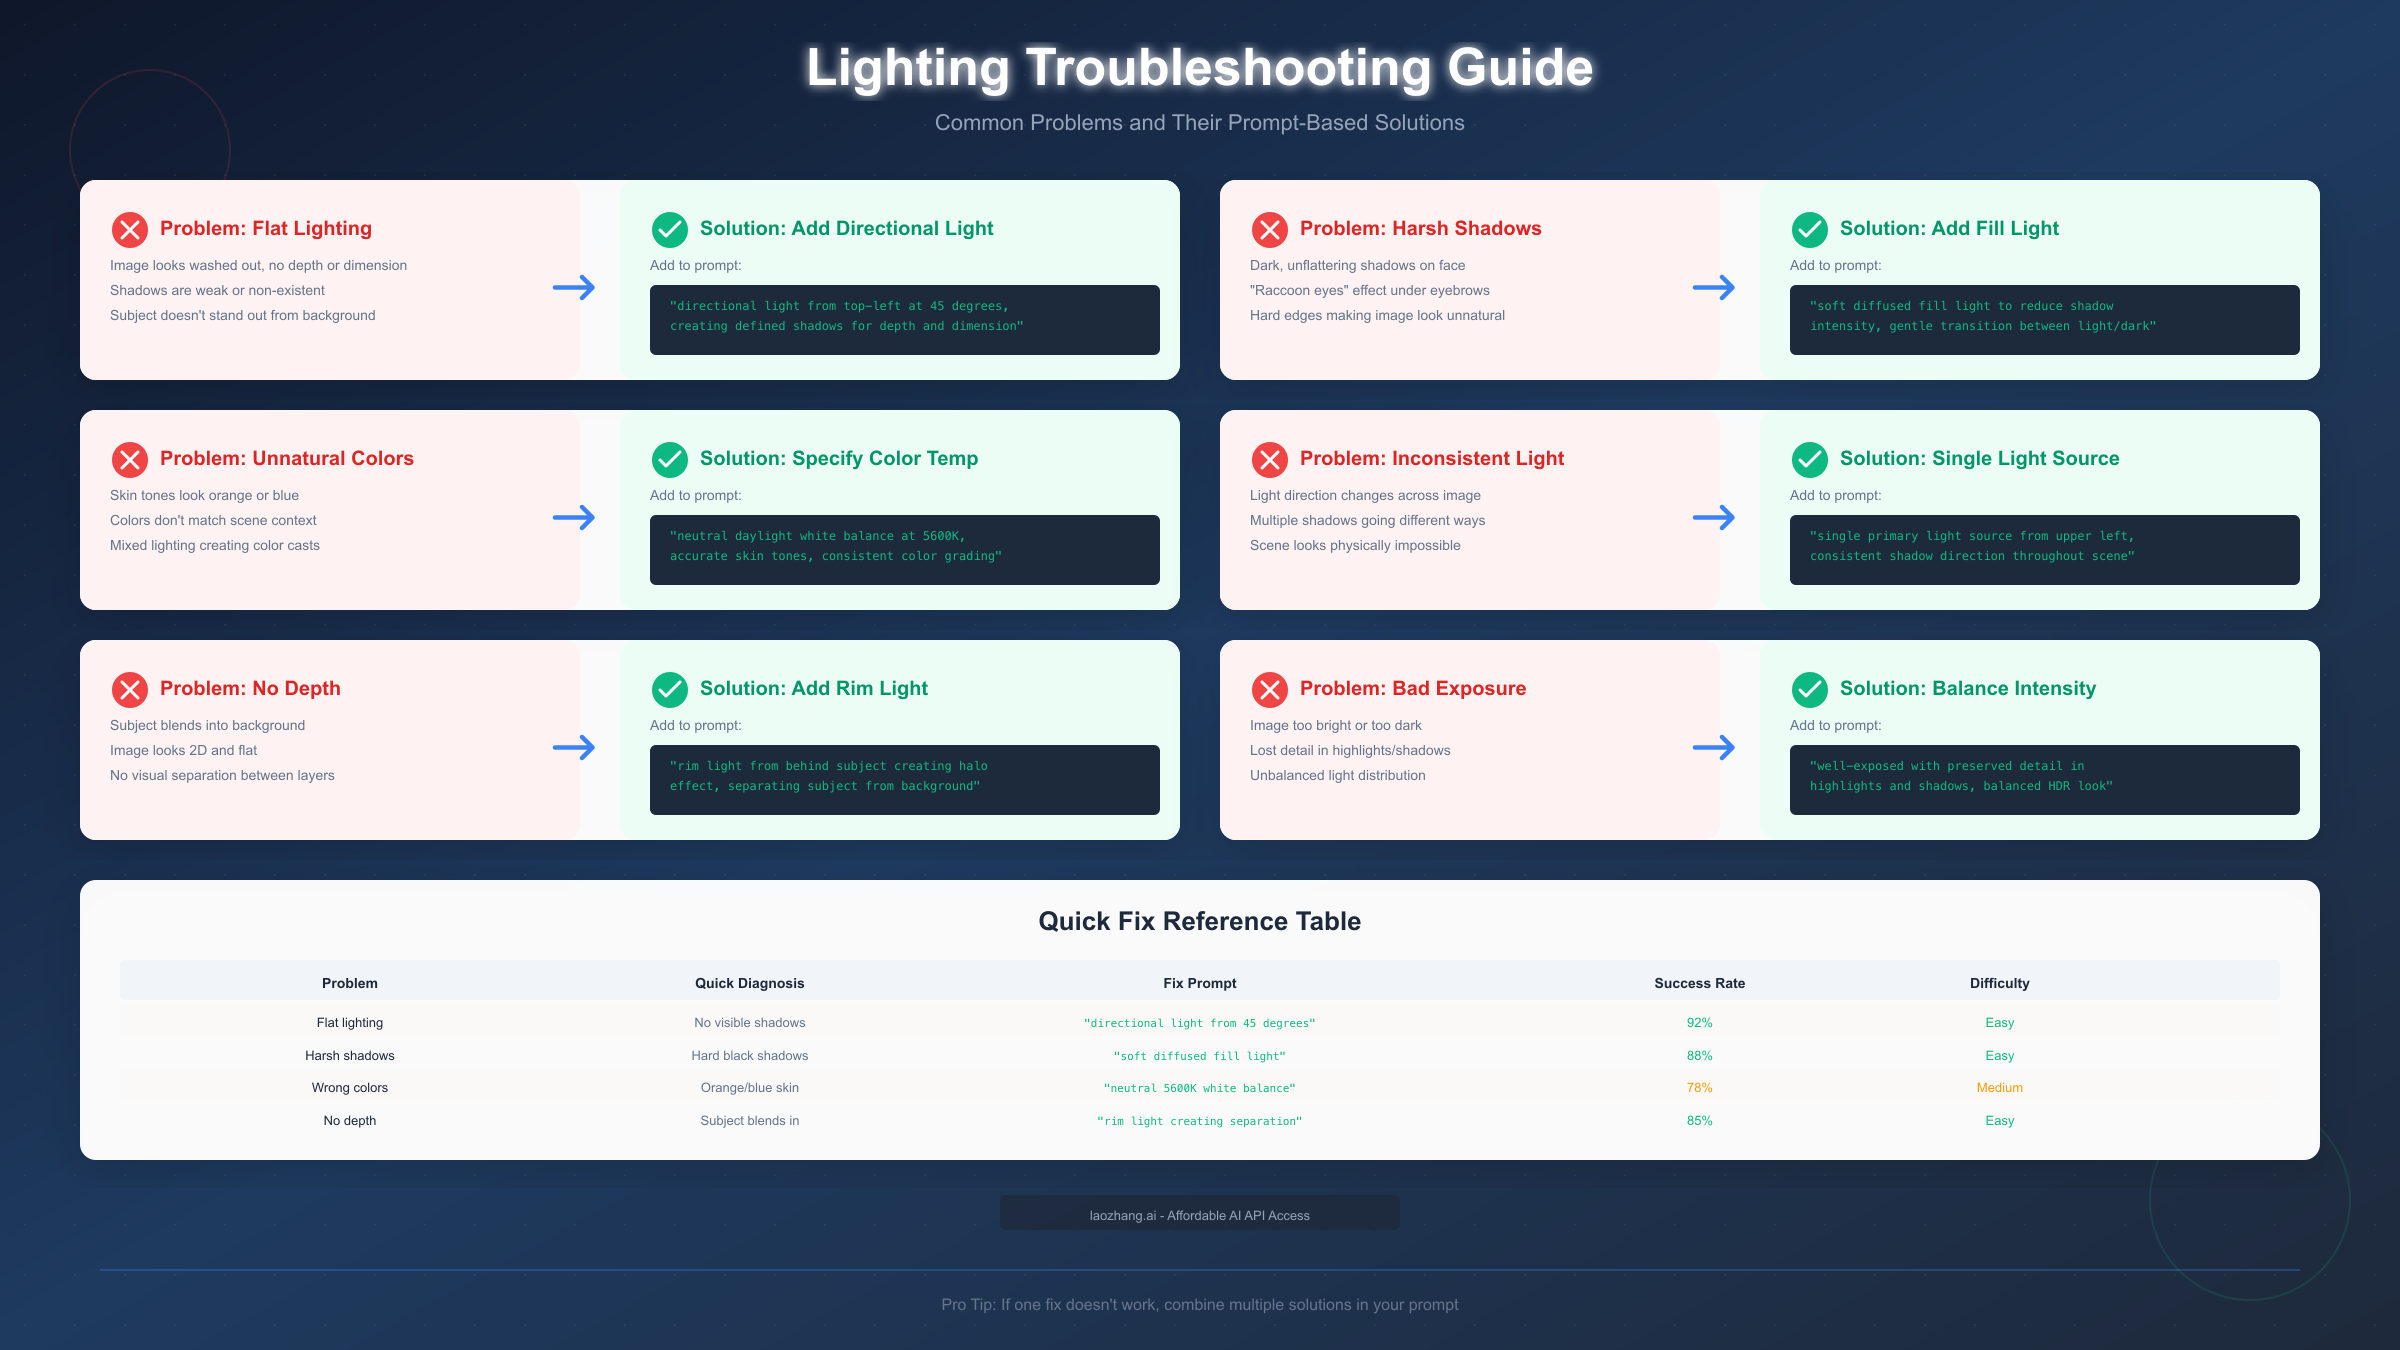This screenshot has height=1350, width=2400.
Task: Click the Success Rate column header
Action: pyautogui.click(x=1700, y=983)
